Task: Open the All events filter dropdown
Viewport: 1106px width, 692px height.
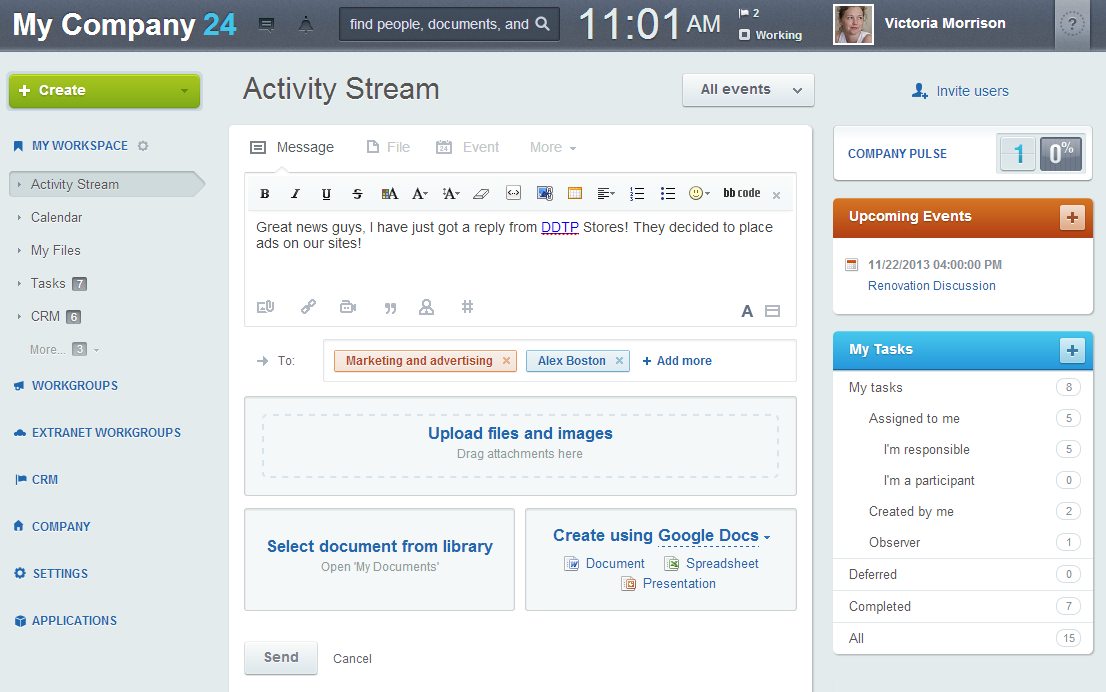Action: (748, 90)
